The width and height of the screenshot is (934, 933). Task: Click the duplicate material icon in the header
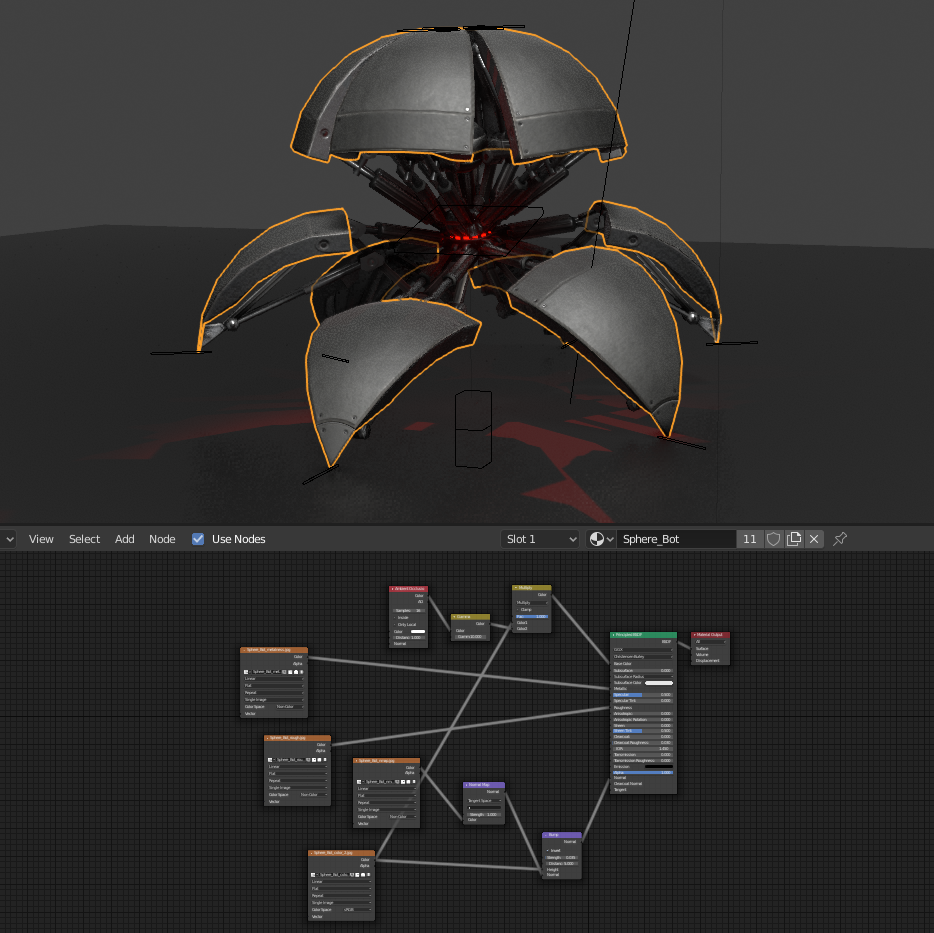[x=793, y=539]
